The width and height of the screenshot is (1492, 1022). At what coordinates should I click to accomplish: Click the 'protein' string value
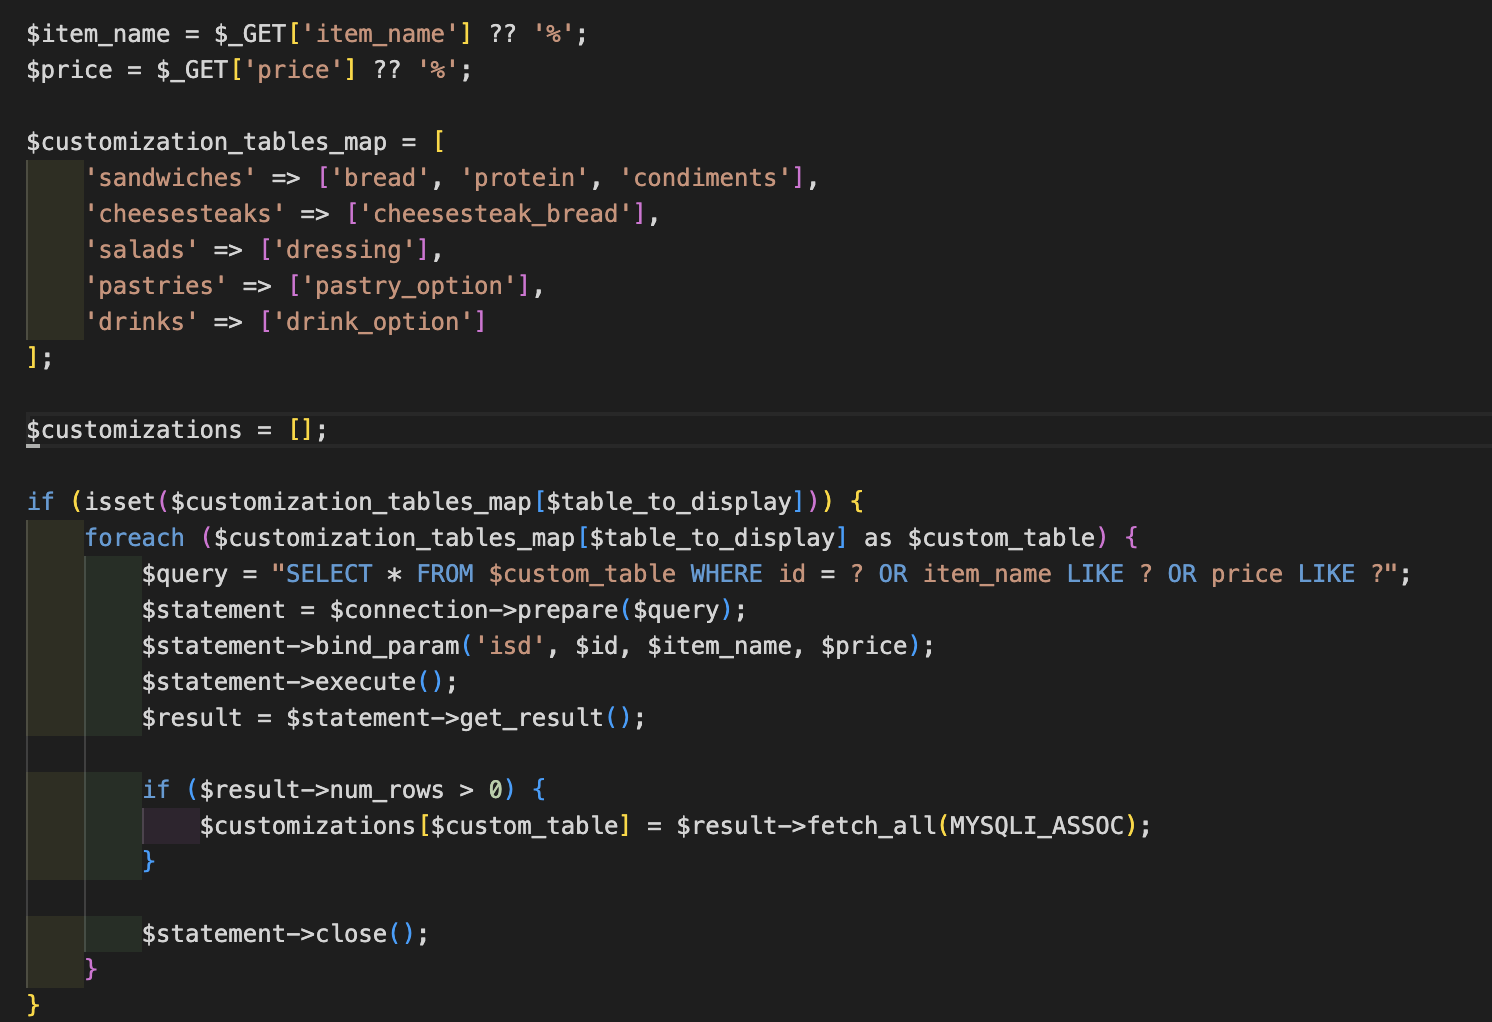point(524,178)
